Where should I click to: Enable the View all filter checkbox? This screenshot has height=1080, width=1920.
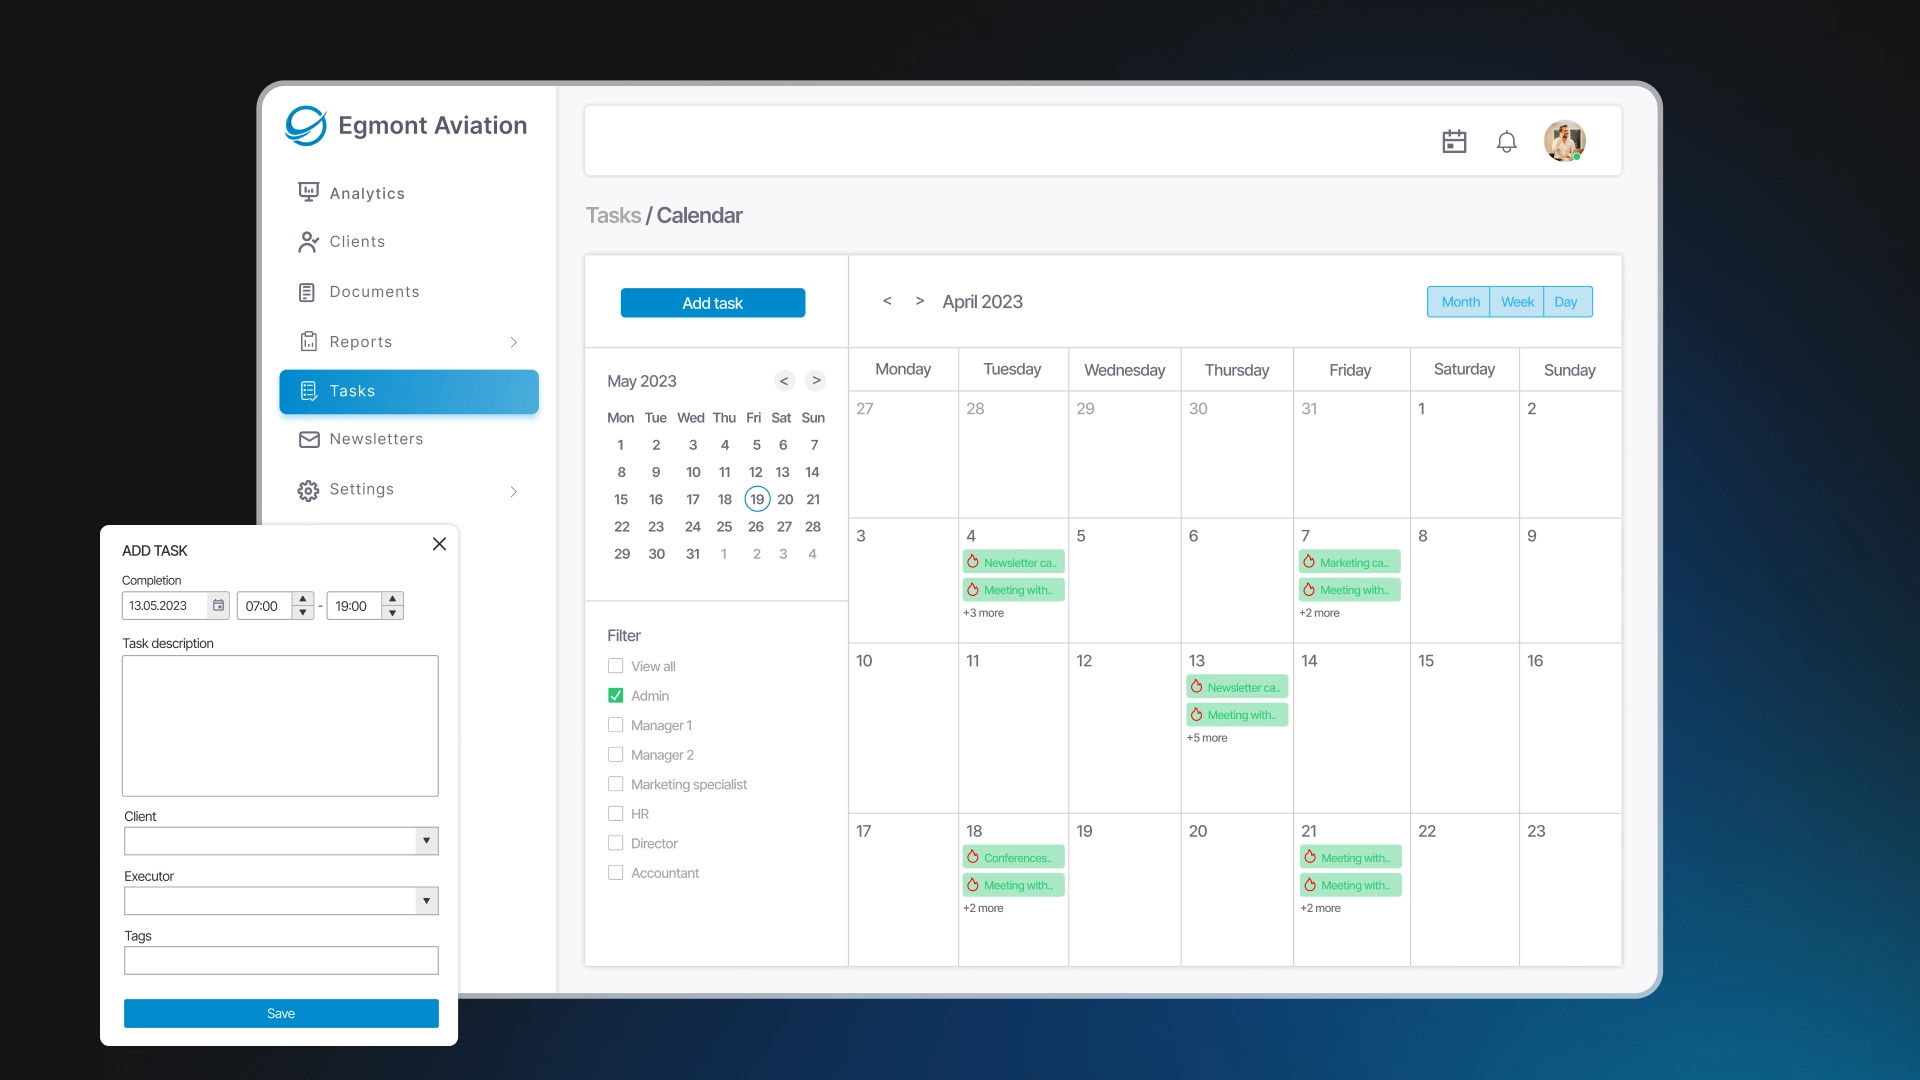click(616, 665)
